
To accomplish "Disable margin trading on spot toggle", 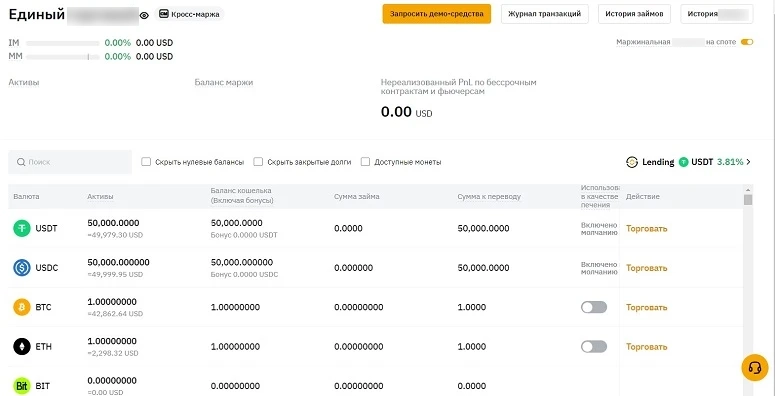I will pos(747,42).
